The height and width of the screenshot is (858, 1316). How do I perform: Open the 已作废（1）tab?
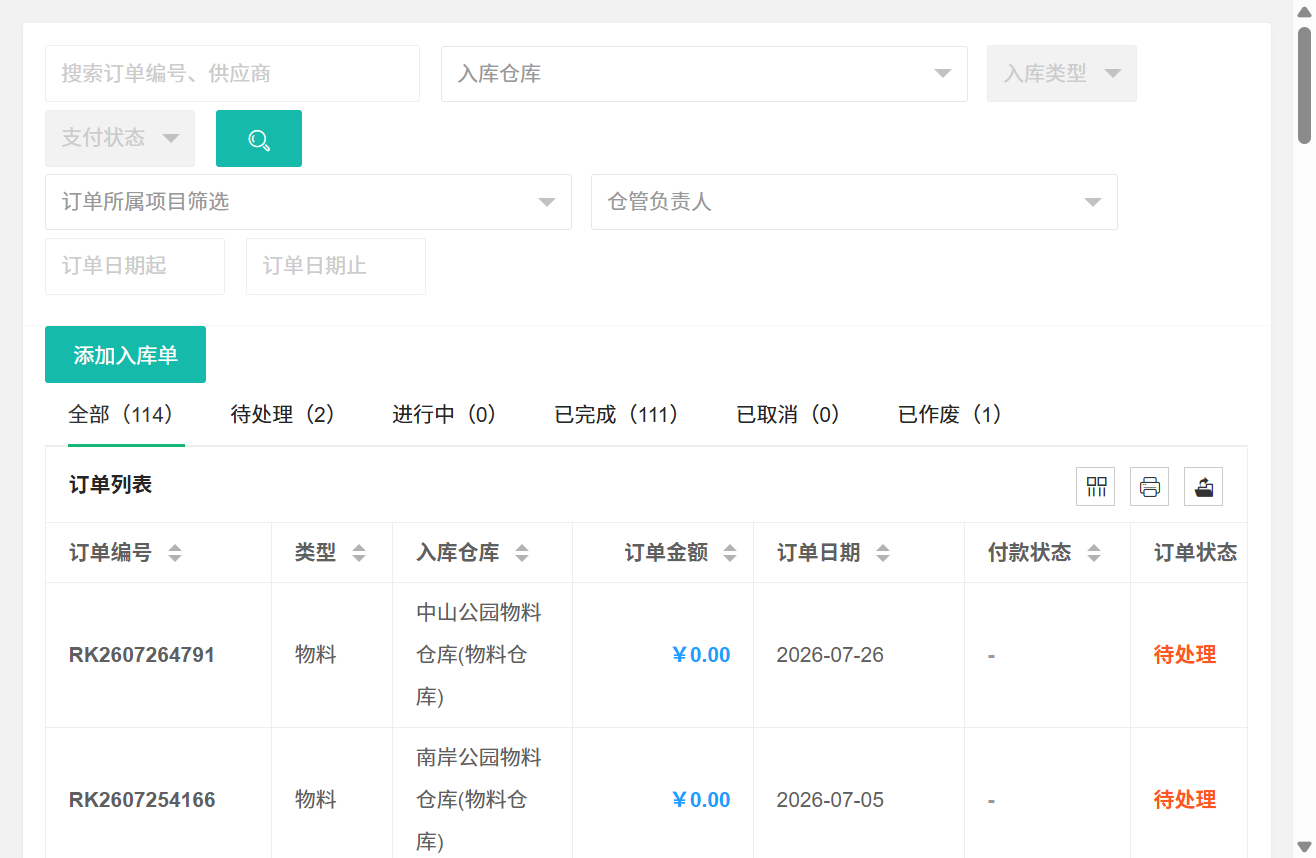coord(955,415)
